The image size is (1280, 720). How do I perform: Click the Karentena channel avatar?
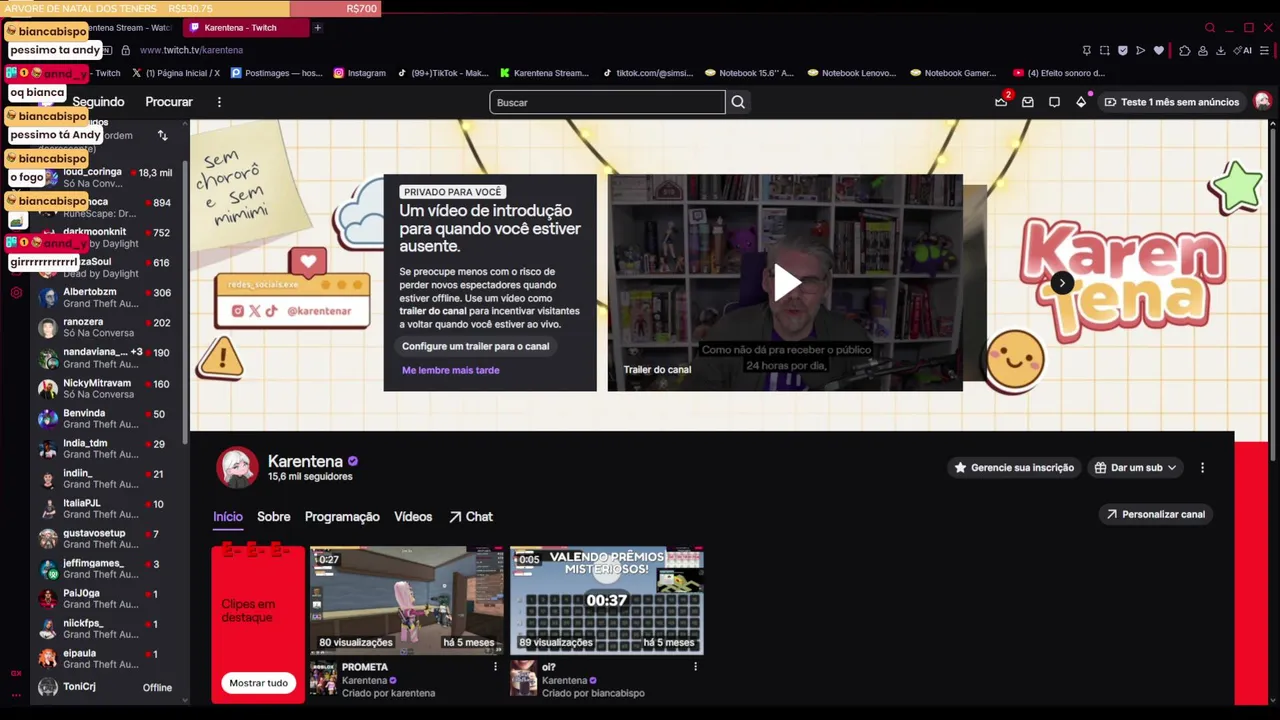tap(238, 468)
